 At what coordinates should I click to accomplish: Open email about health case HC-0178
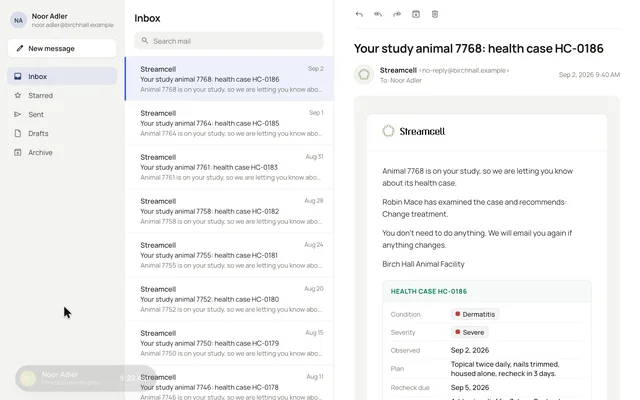click(x=229, y=384)
